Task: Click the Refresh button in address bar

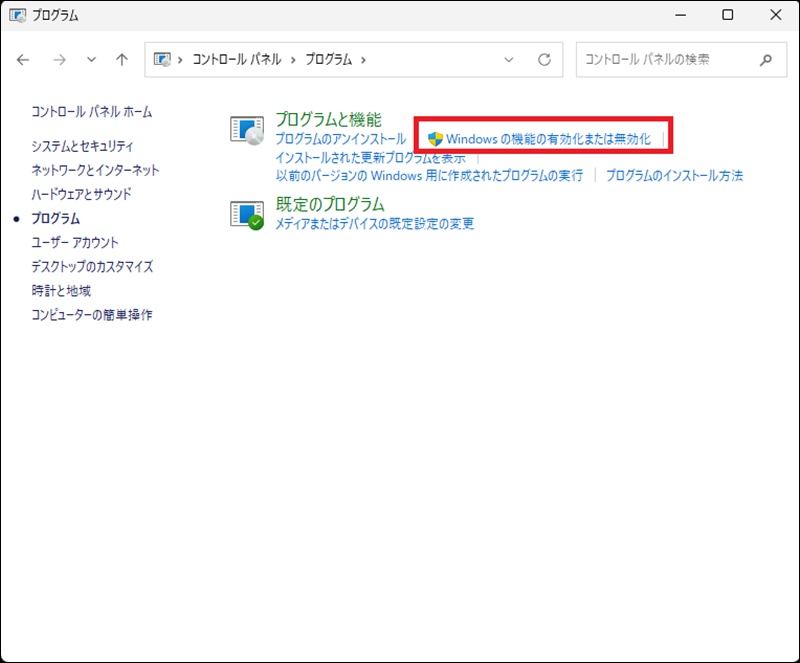Action: pyautogui.click(x=544, y=60)
